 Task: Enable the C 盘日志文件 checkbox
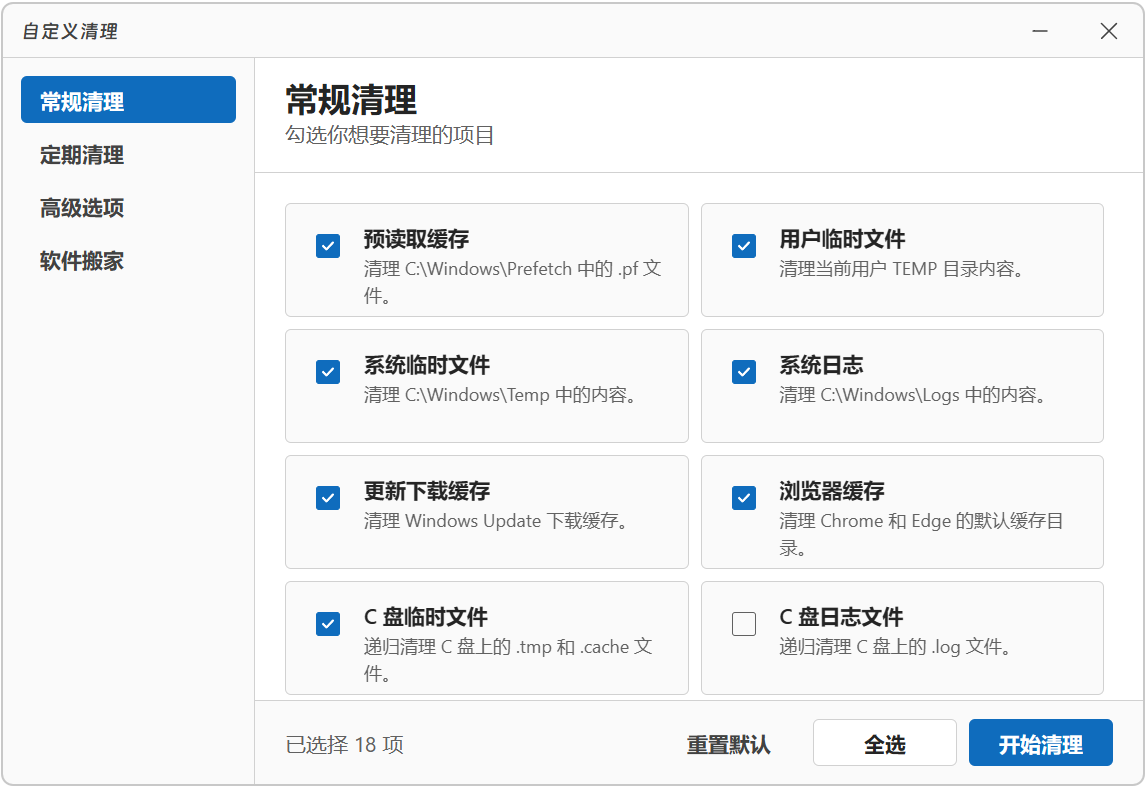(743, 624)
